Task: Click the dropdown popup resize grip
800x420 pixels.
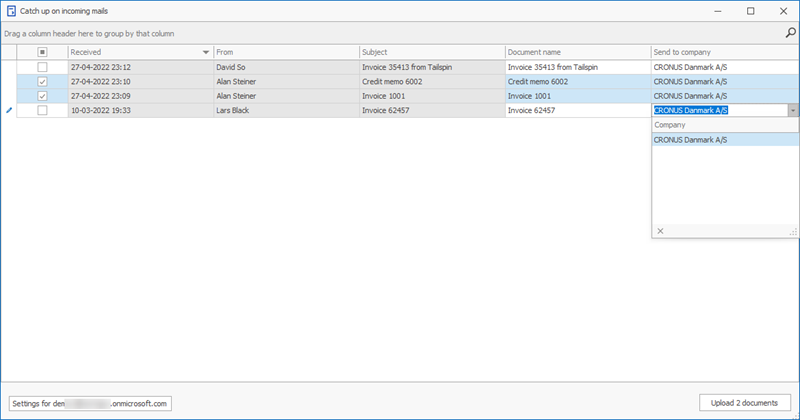Action: tap(792, 232)
